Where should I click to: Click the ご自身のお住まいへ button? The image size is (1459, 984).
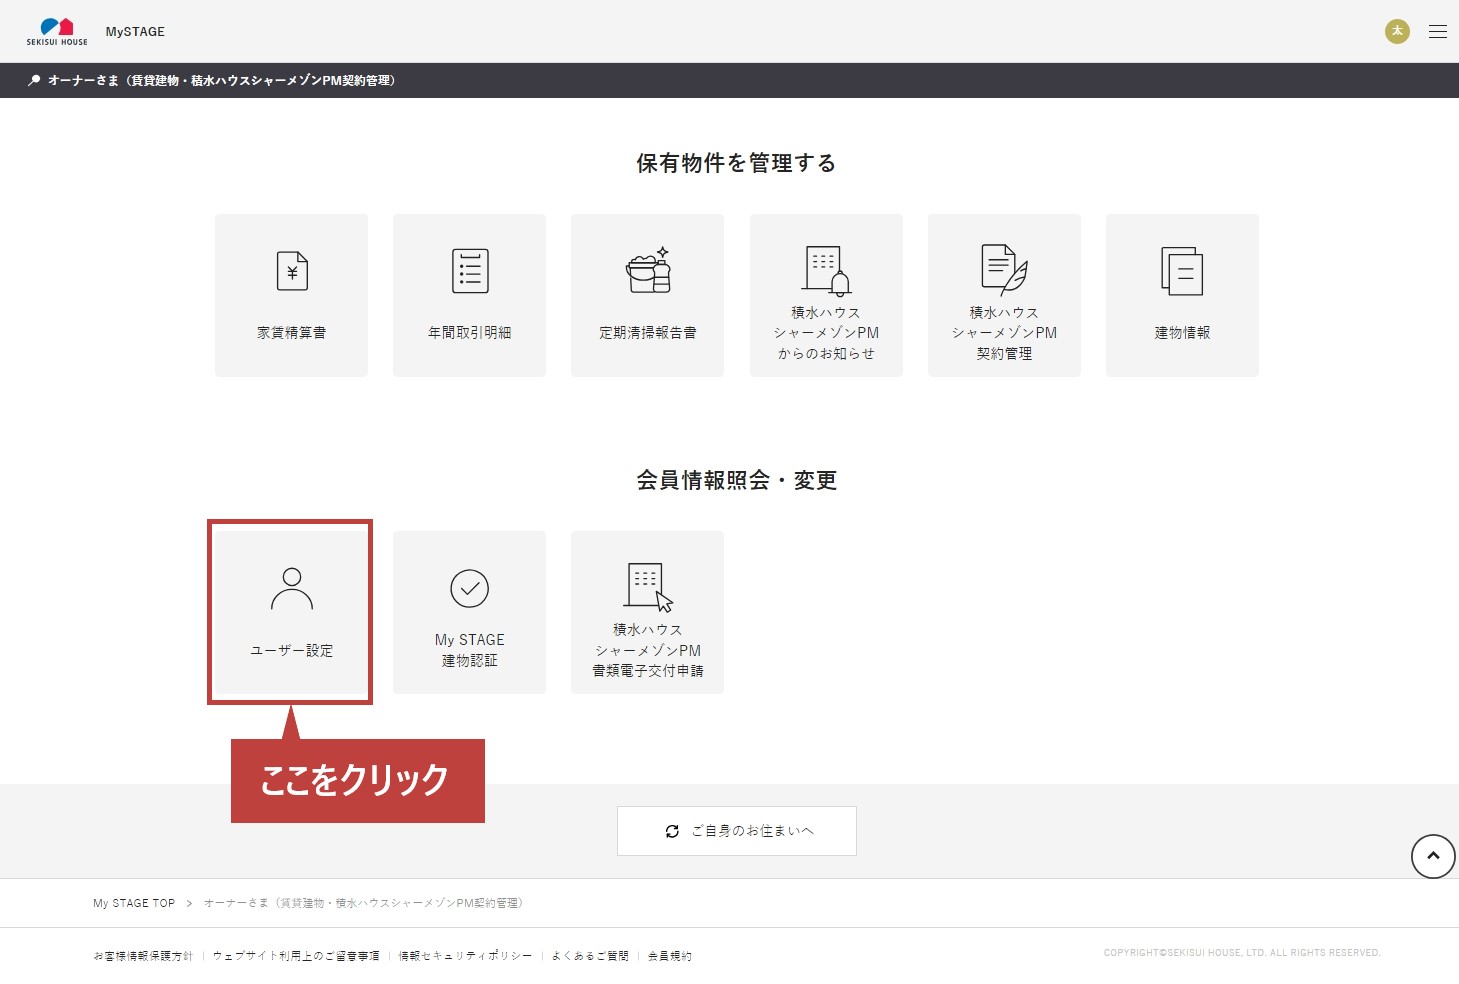(737, 831)
